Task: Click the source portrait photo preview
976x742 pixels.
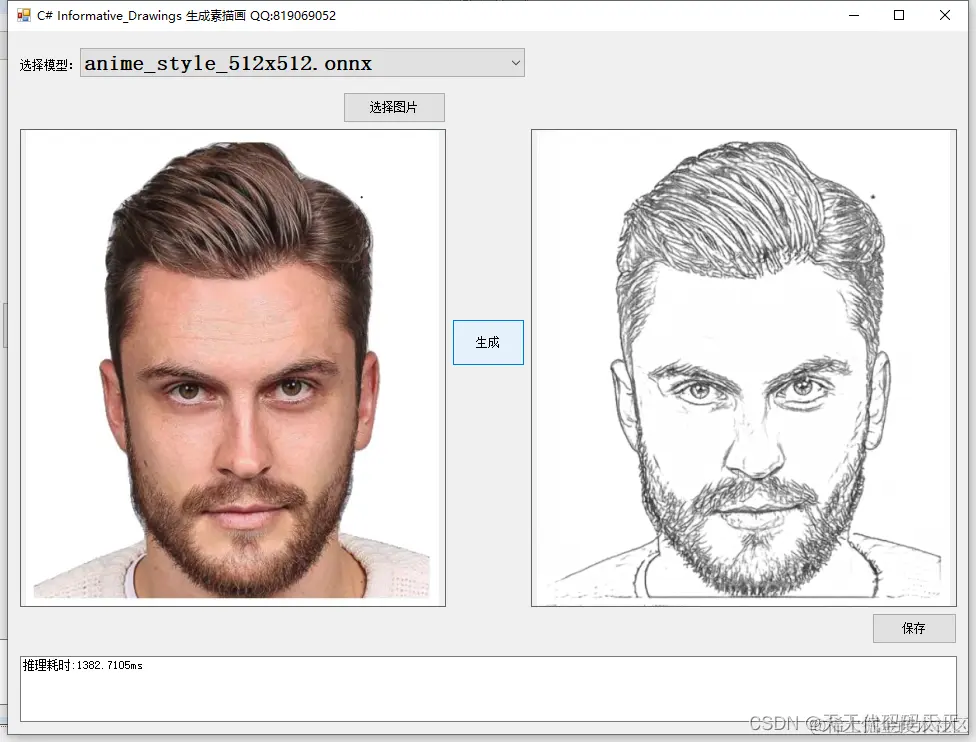Action: tap(233, 368)
